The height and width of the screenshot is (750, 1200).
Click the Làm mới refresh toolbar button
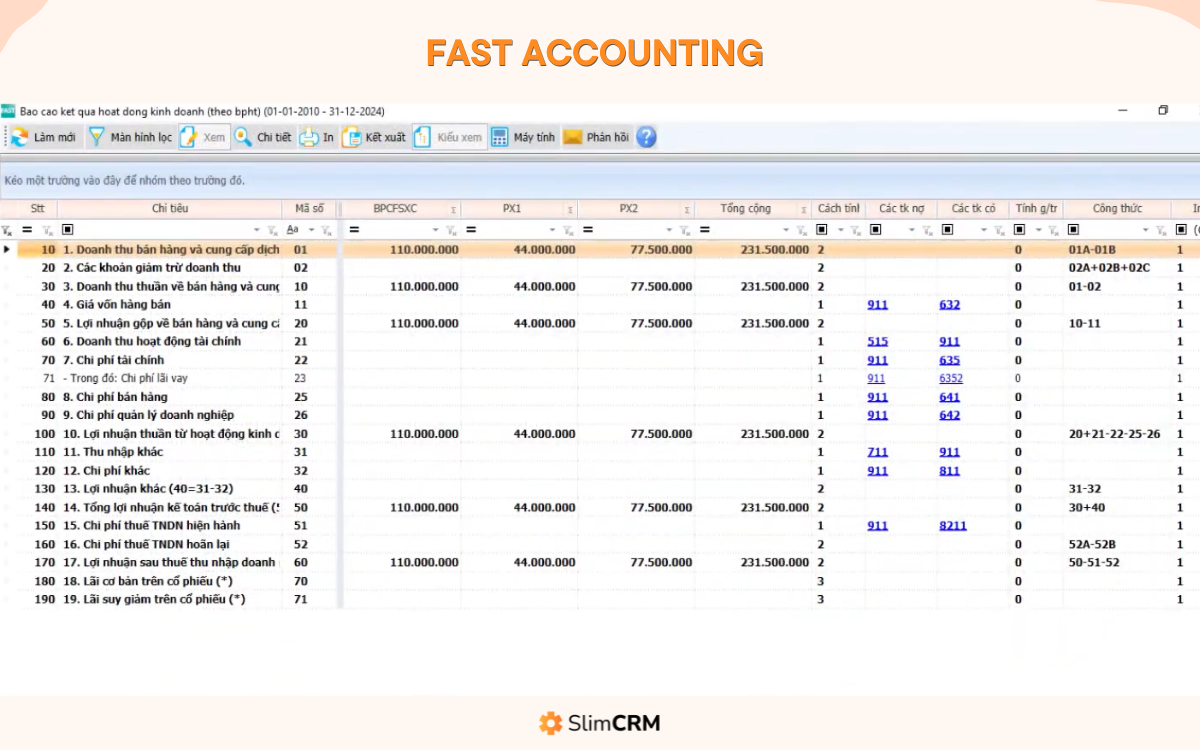(x=43, y=137)
